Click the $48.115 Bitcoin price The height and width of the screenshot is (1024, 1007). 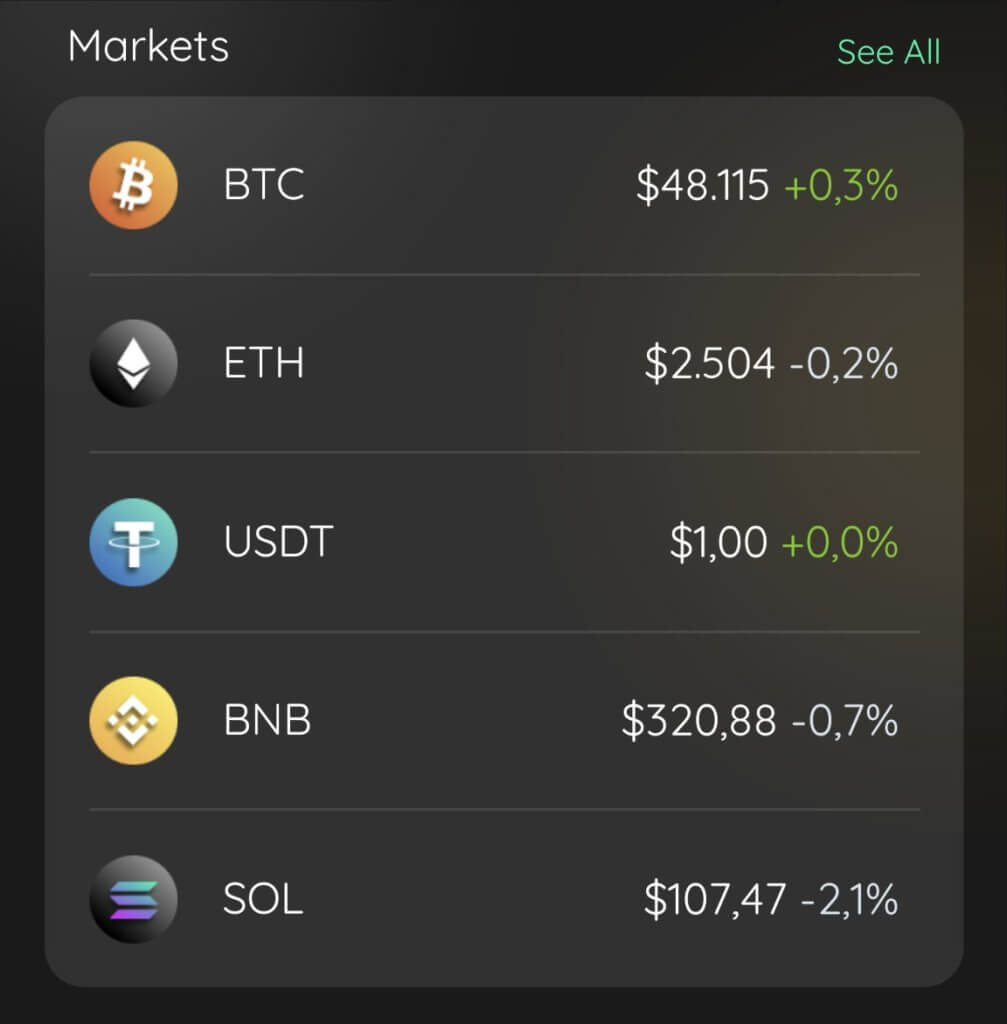click(x=703, y=185)
